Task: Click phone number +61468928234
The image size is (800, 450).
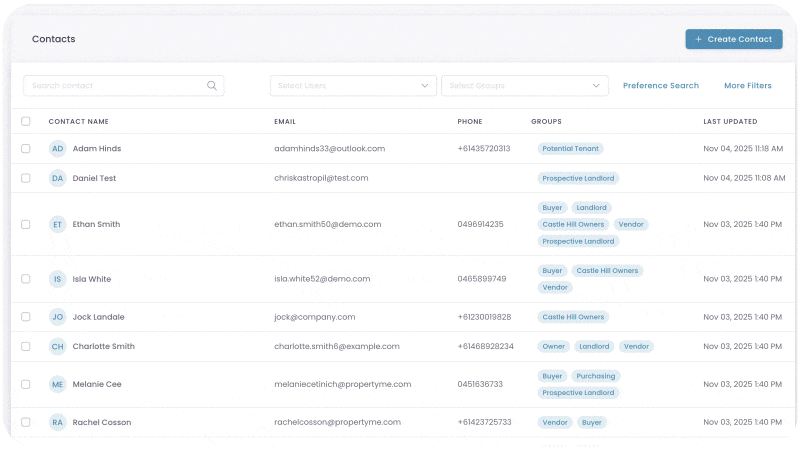Action: point(485,346)
